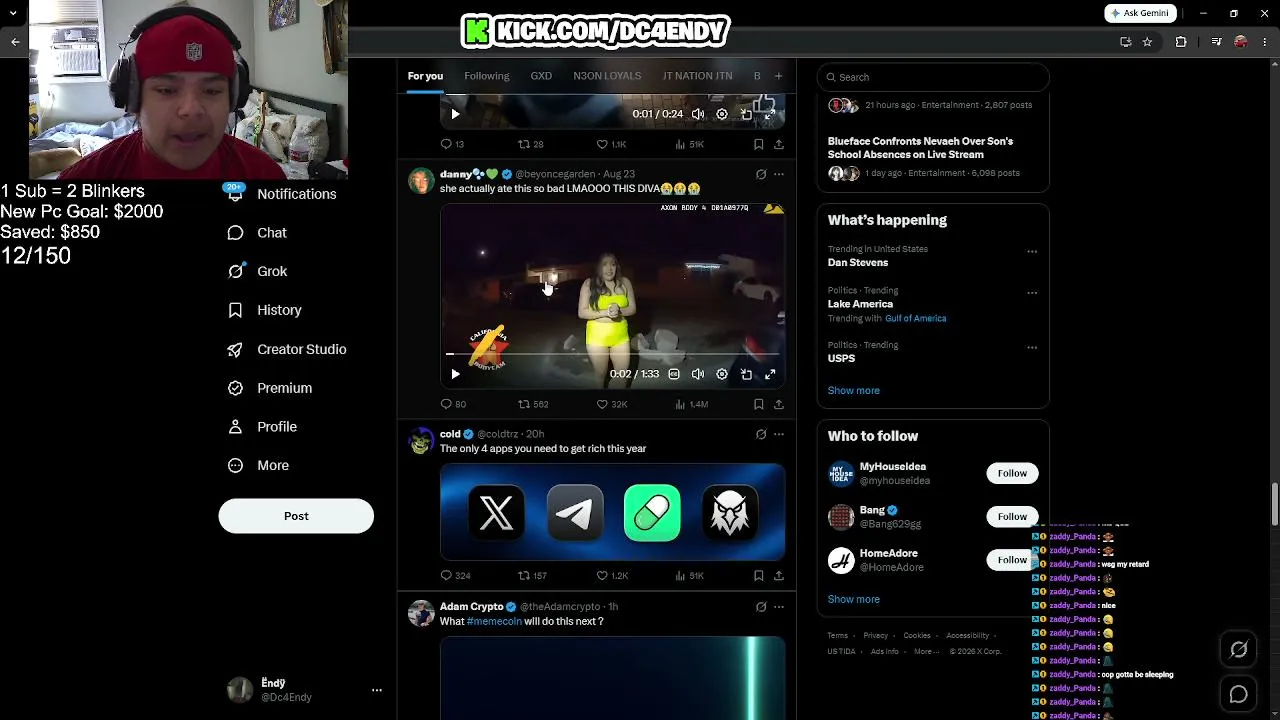Screen dimensions: 1280x720
Task: Open settings gear on the 0:24 video
Action: (722, 114)
